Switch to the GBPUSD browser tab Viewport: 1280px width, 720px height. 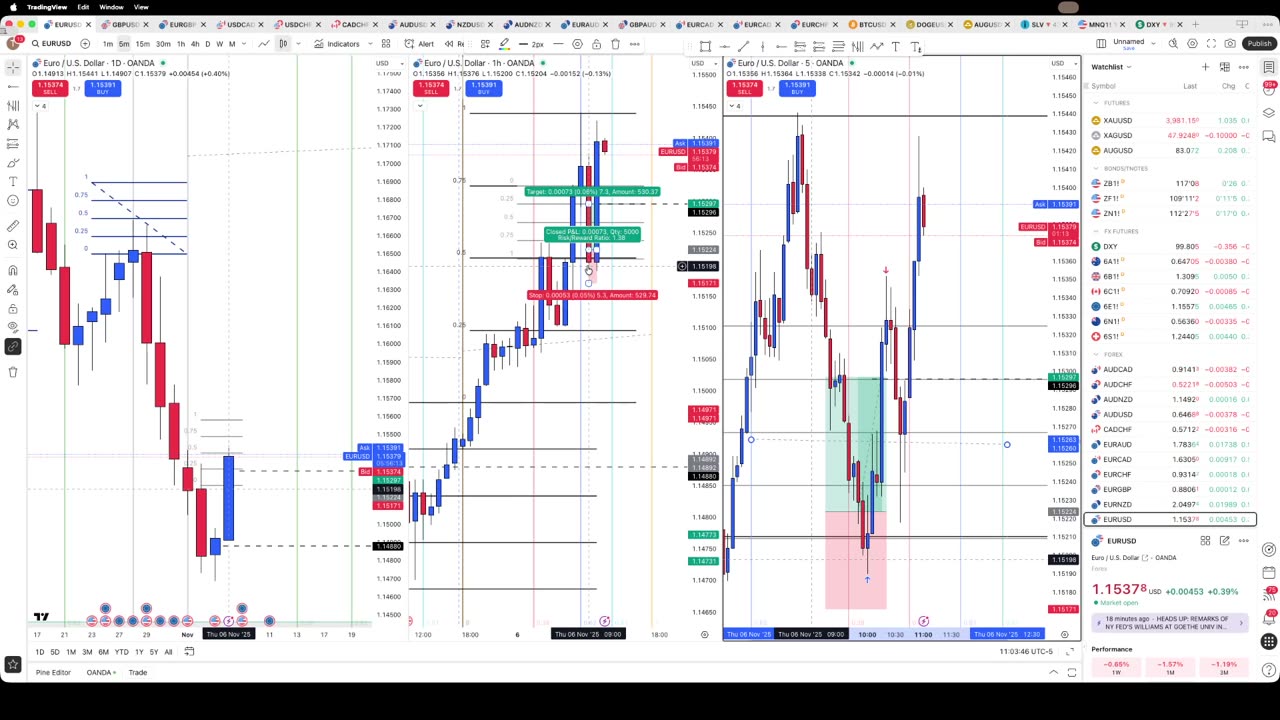click(x=127, y=24)
